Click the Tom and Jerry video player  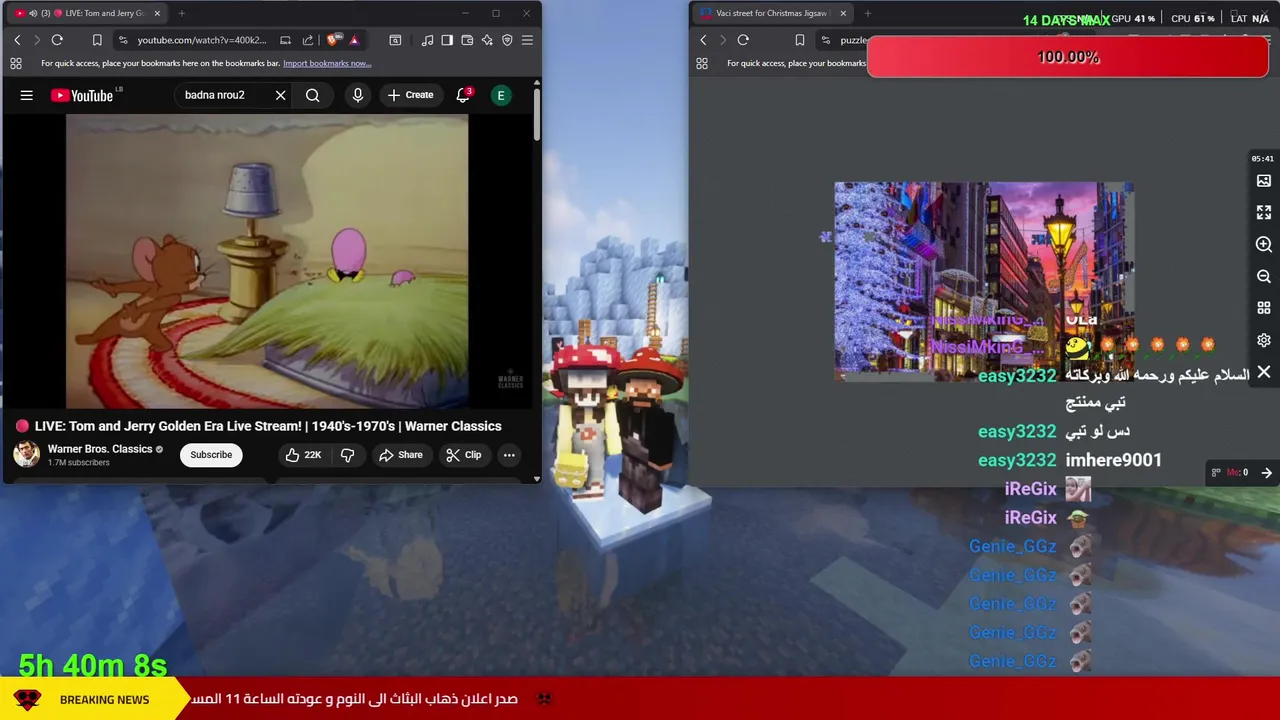tap(267, 262)
